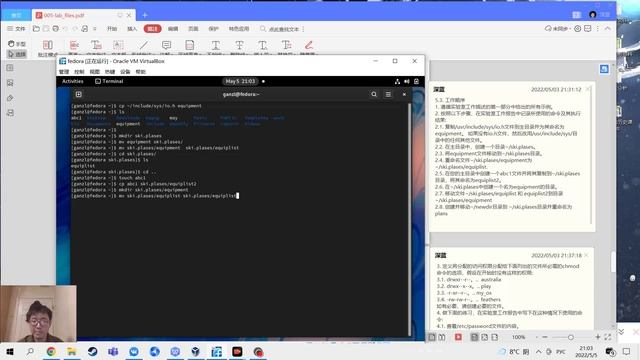The width and height of the screenshot is (640, 360).
Task: Select the arrow selection tool (选择)
Action: (x=17, y=54)
